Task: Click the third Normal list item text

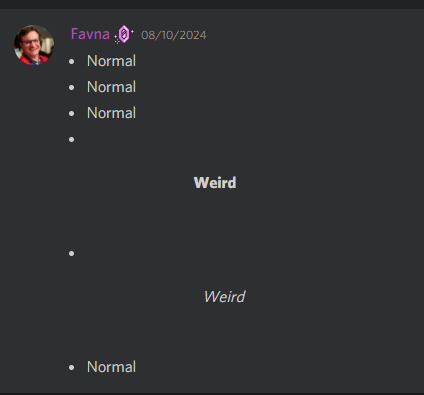Action: (x=111, y=113)
